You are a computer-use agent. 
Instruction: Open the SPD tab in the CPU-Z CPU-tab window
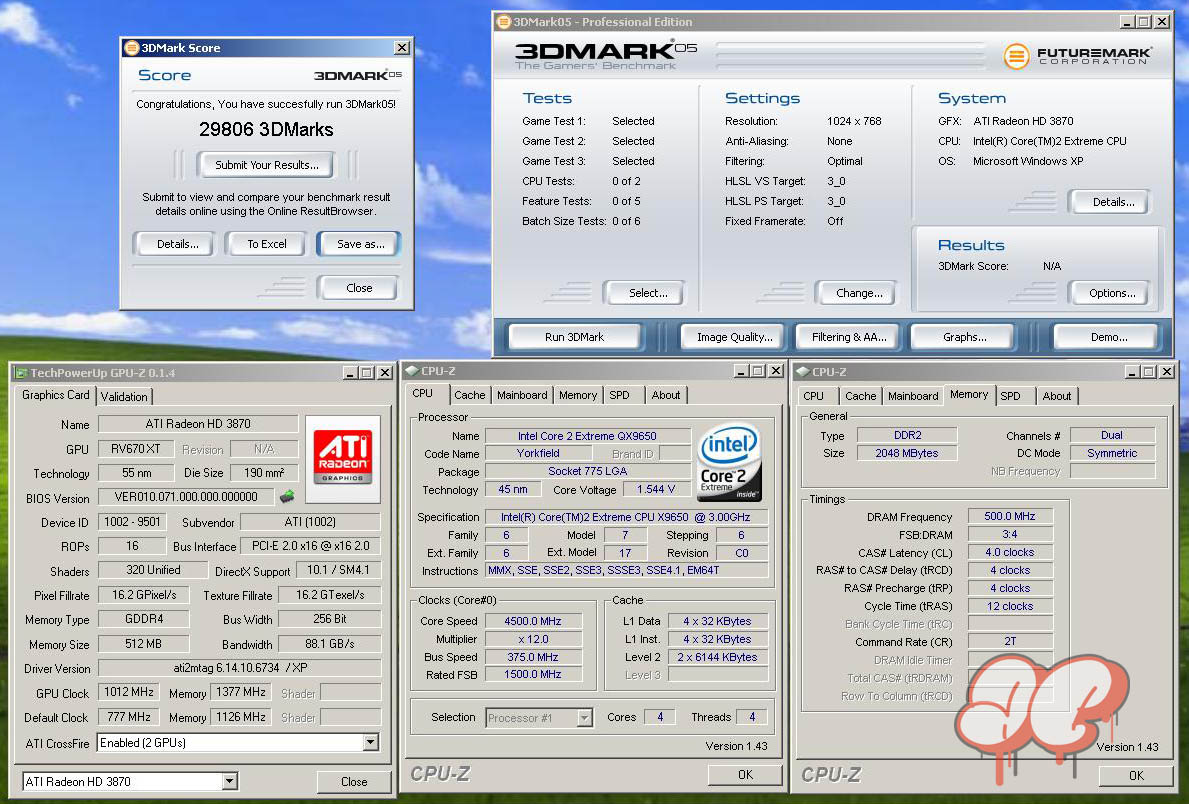pos(620,395)
